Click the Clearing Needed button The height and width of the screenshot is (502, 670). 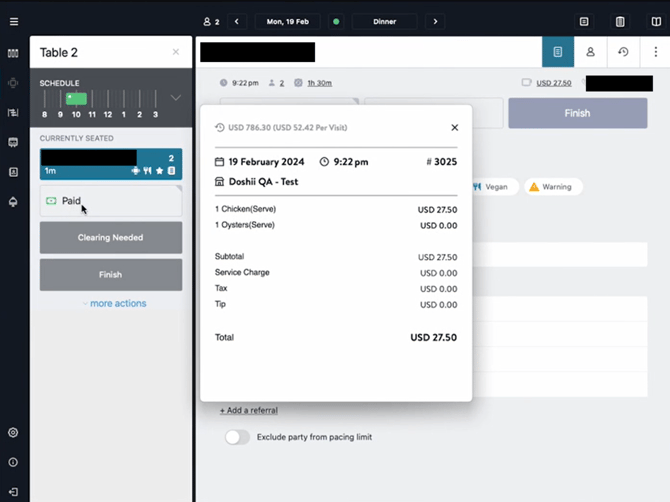(111, 238)
